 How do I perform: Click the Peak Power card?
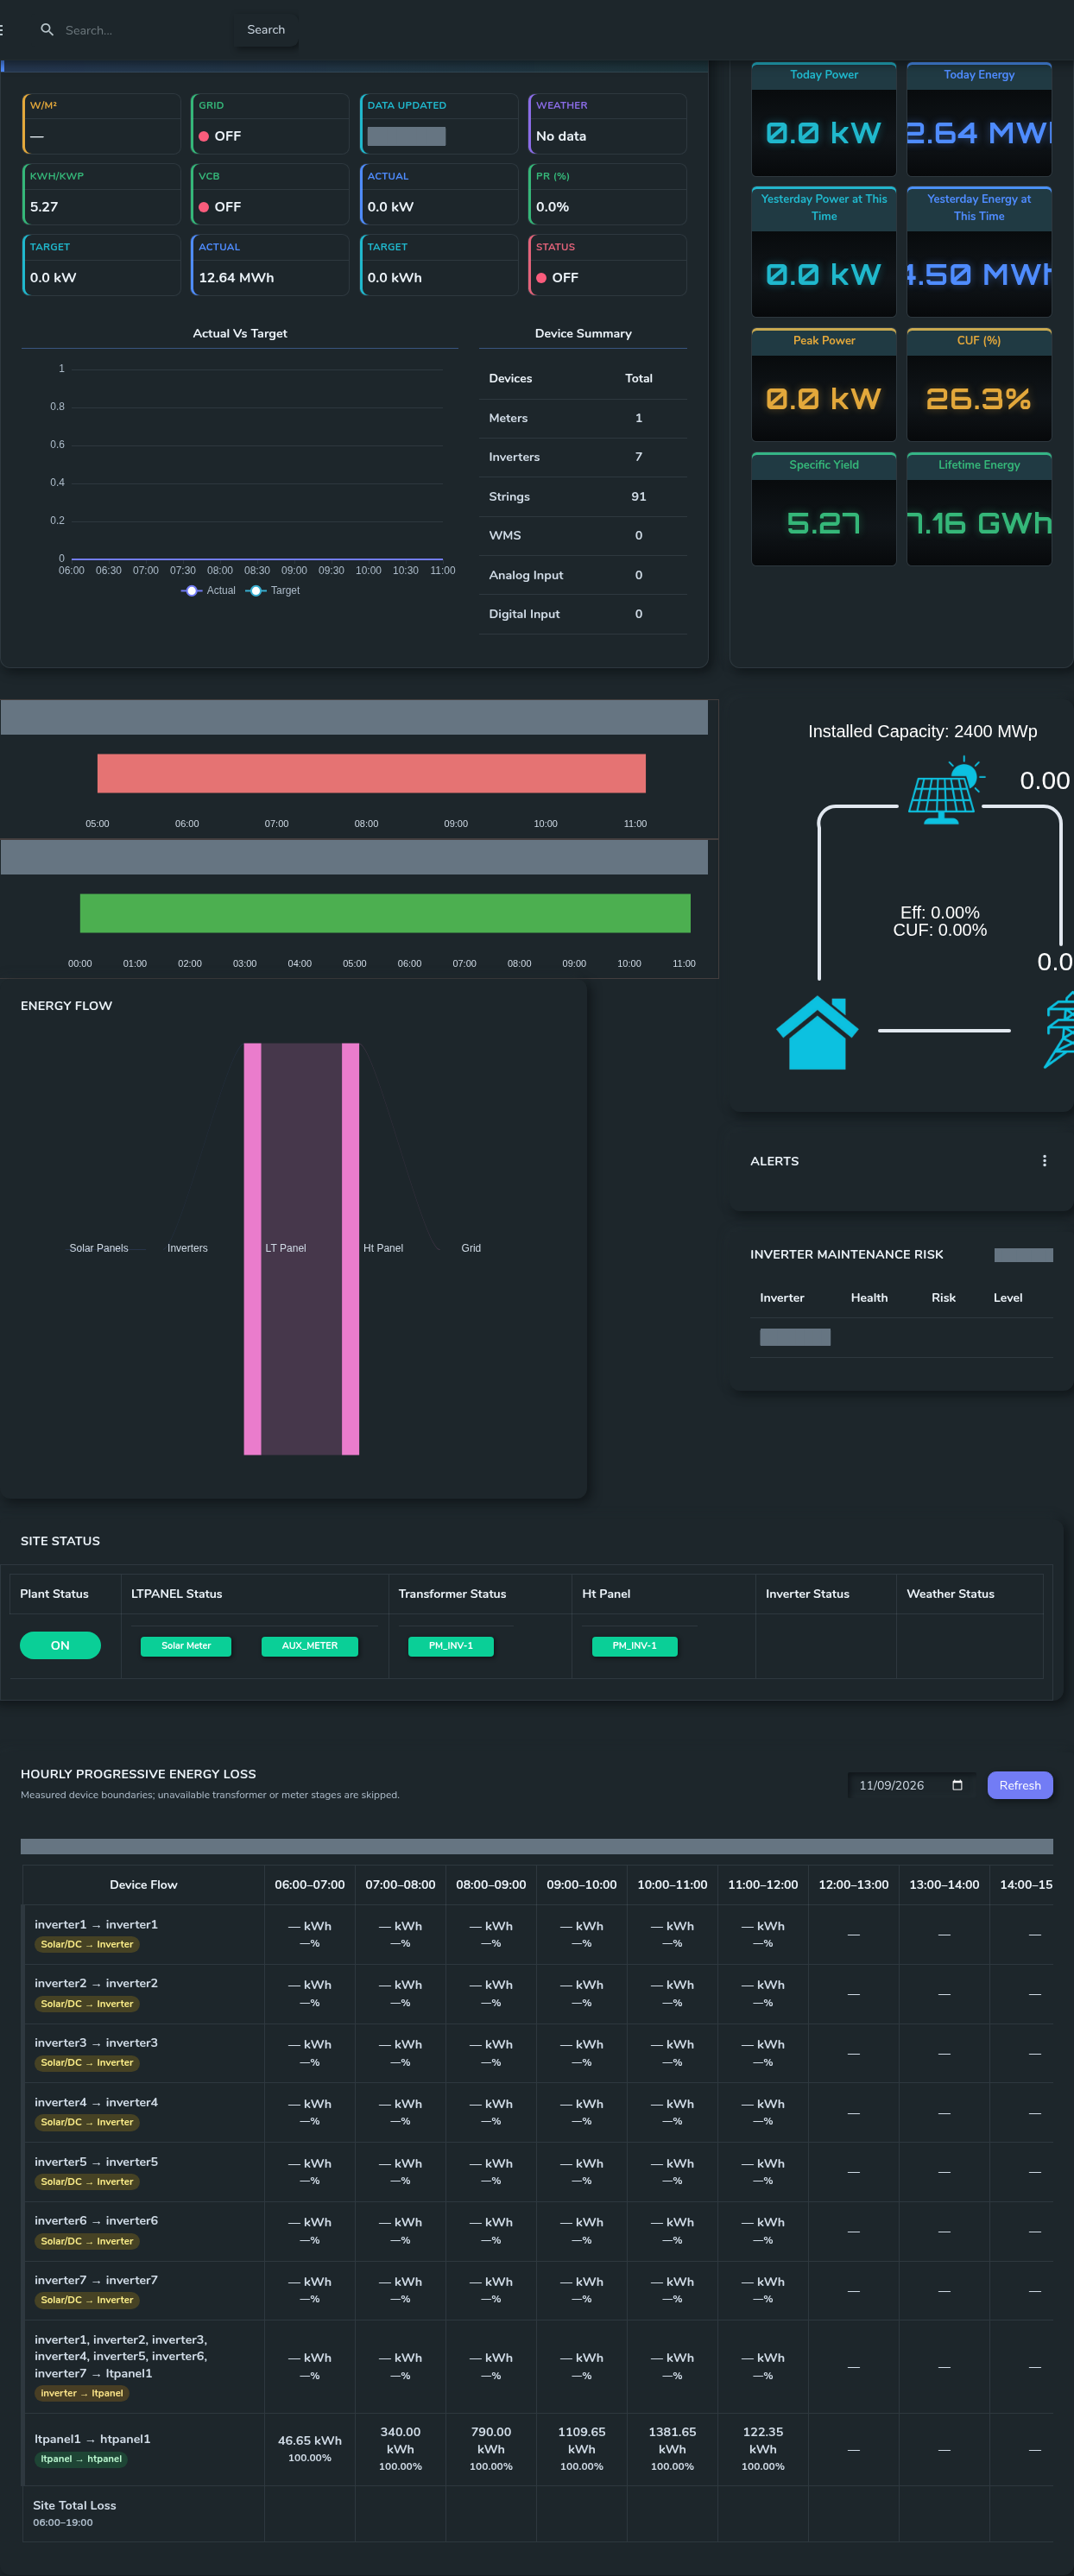coord(824,385)
